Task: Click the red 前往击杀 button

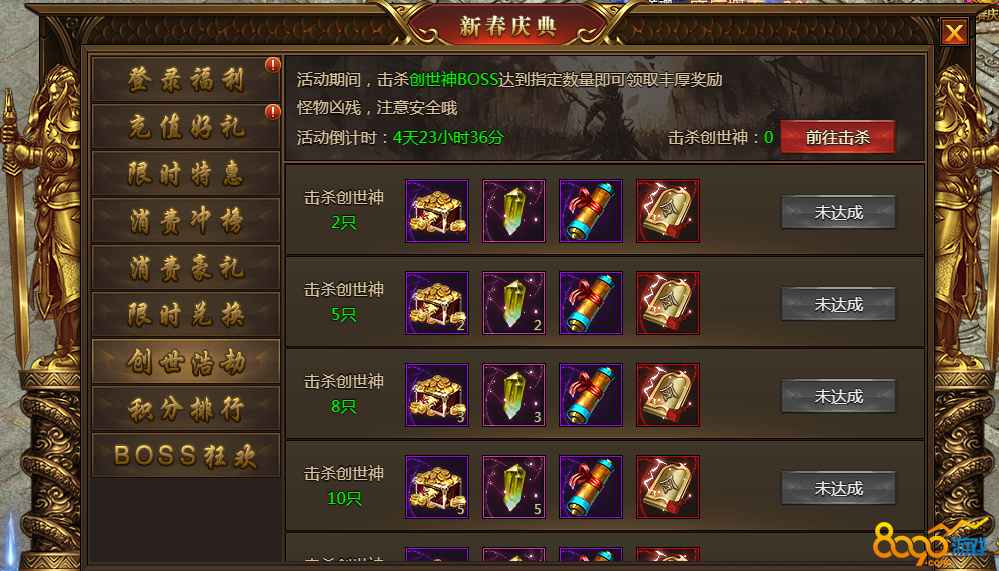Action: (838, 137)
